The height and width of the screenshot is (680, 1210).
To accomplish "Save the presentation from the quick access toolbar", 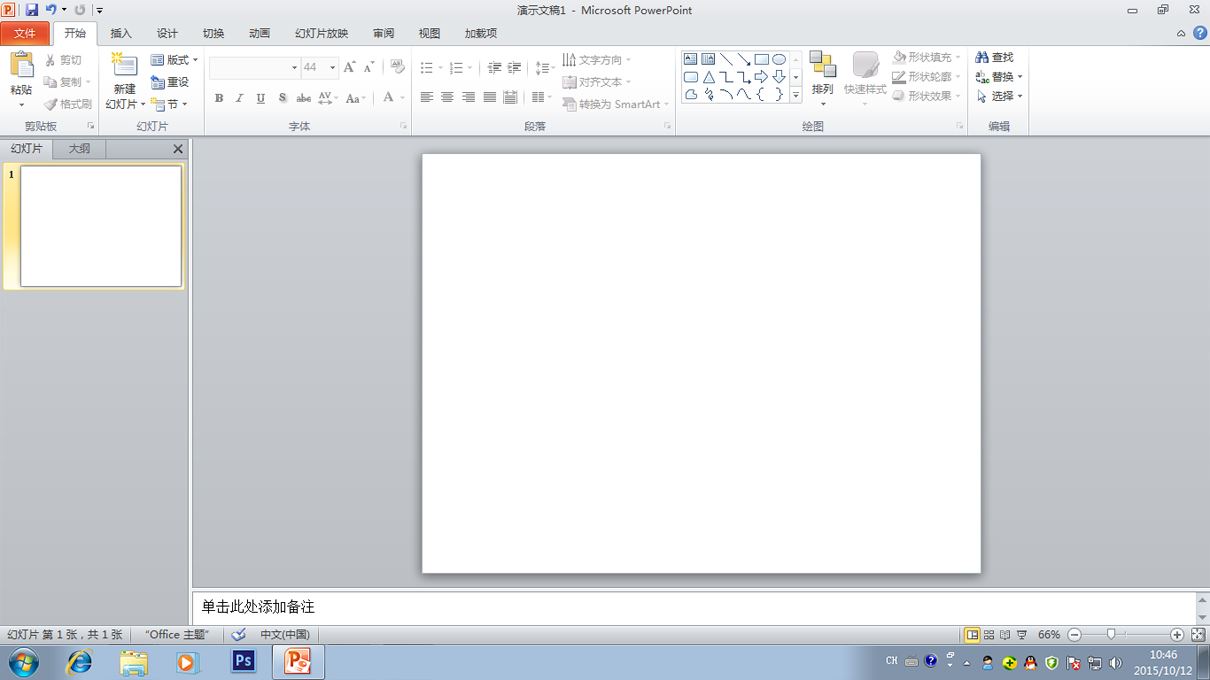I will 31,10.
